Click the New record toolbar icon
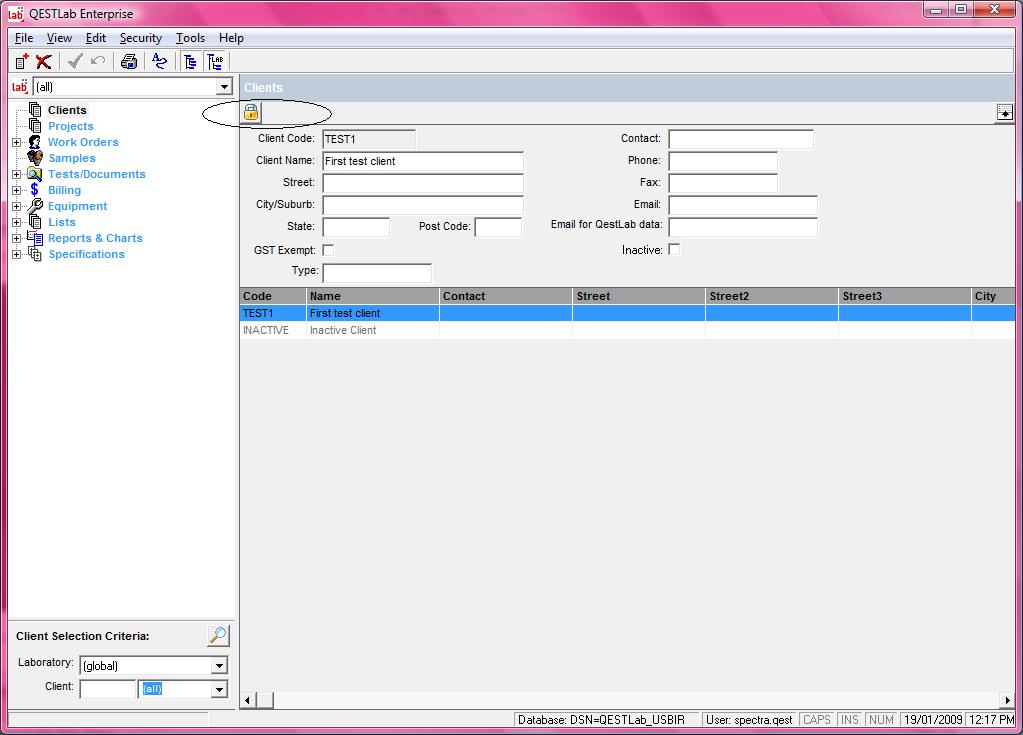Screen dimensions: 1023x735 (22, 62)
